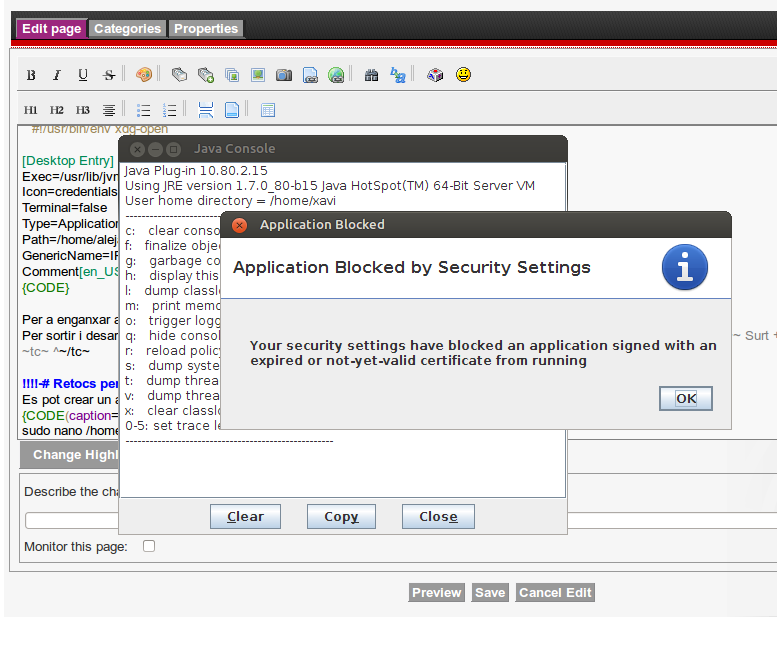Click the 'Describe the ch' label text
The height and width of the screenshot is (645, 777).
click(71, 492)
